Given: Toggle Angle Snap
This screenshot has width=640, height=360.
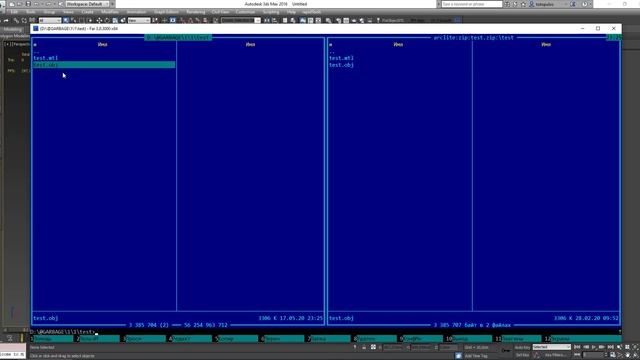Looking at the screenshot, I should pyautogui.click(x=190, y=20).
